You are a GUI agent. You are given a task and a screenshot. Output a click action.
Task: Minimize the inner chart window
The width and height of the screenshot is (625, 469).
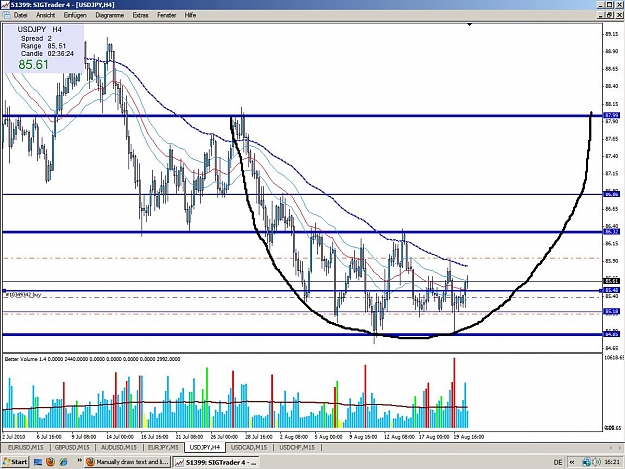(x=601, y=15)
